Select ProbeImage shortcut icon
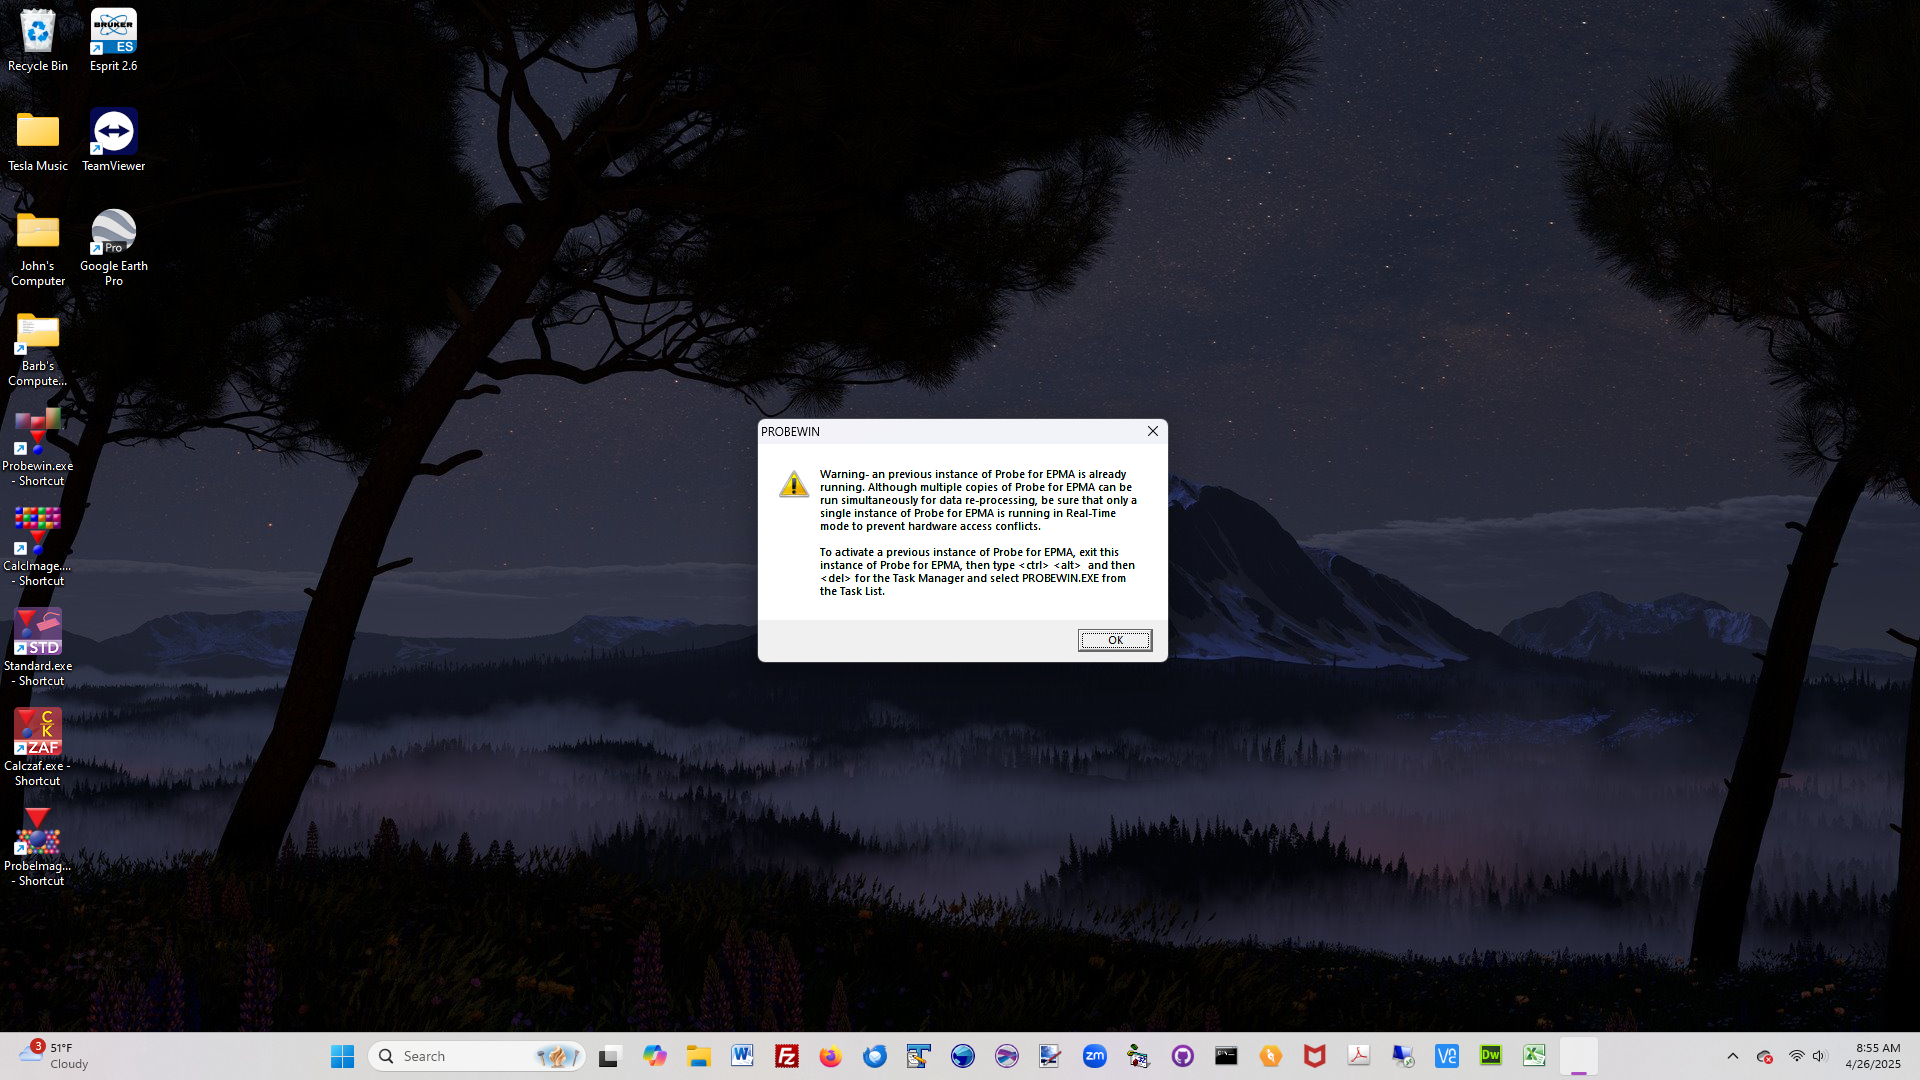Viewport: 1920px width, 1080px height. 38,832
